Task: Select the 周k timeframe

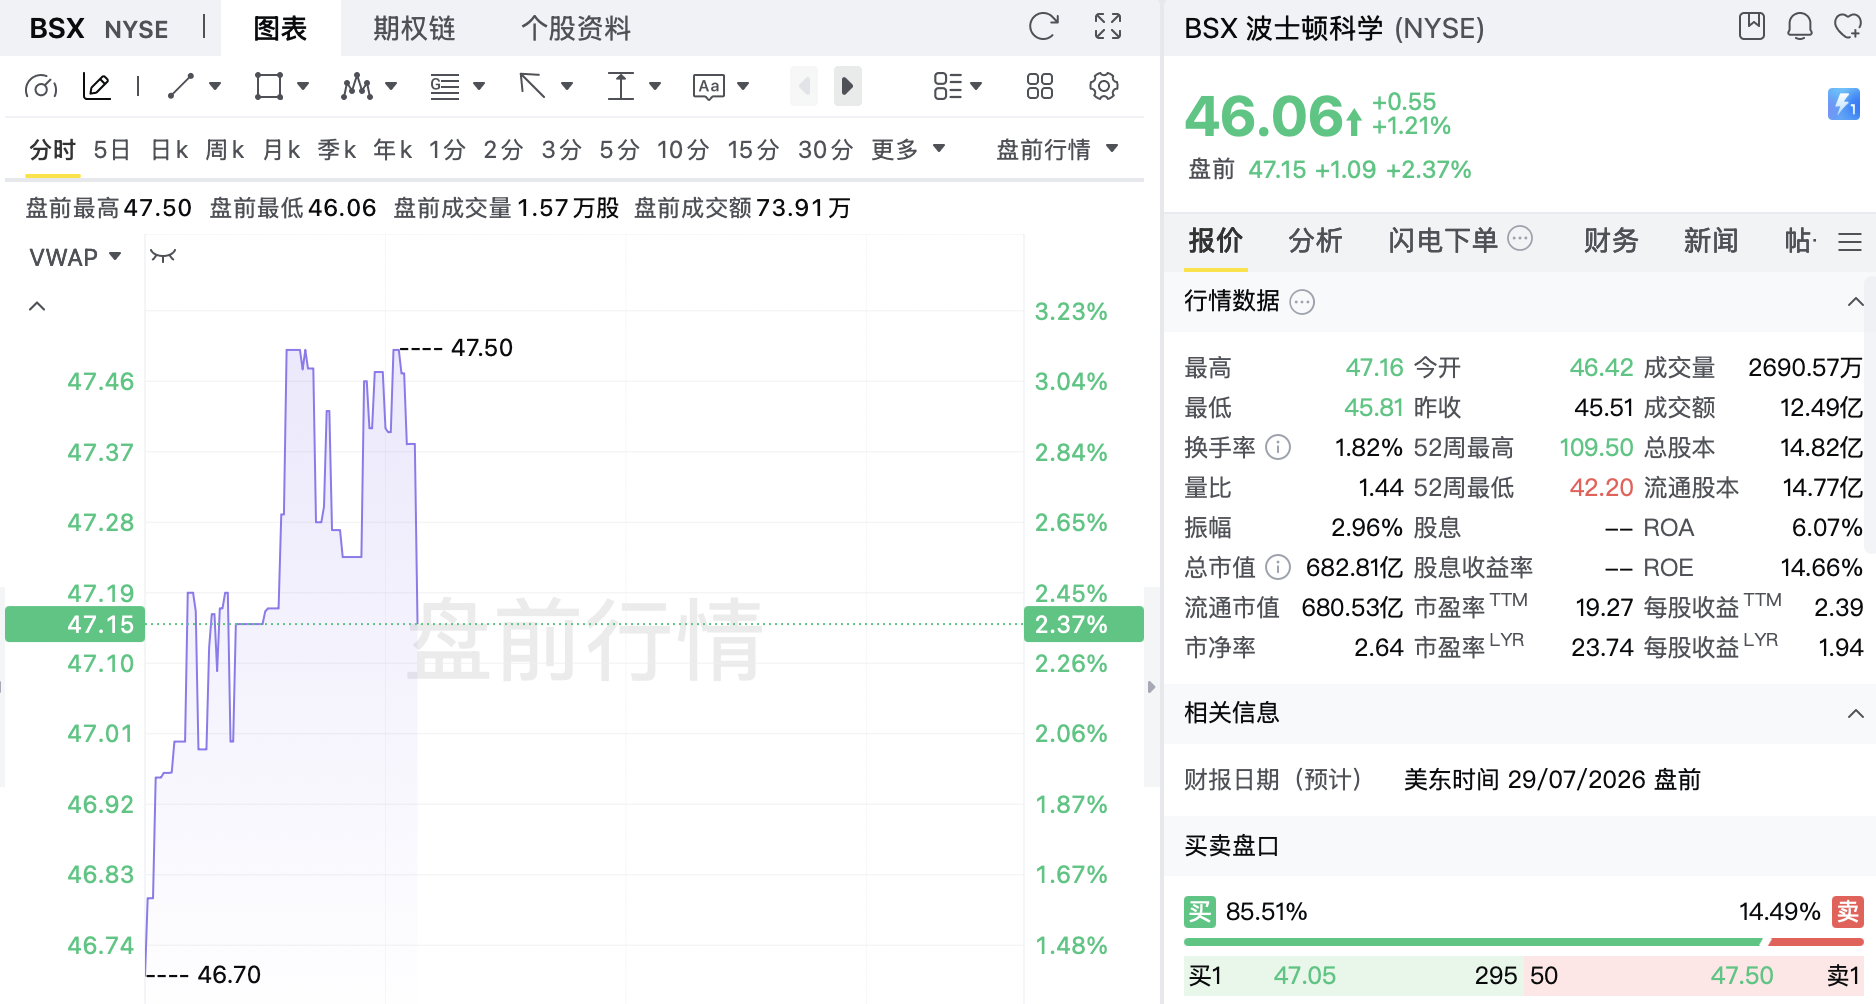Action: pyautogui.click(x=225, y=149)
